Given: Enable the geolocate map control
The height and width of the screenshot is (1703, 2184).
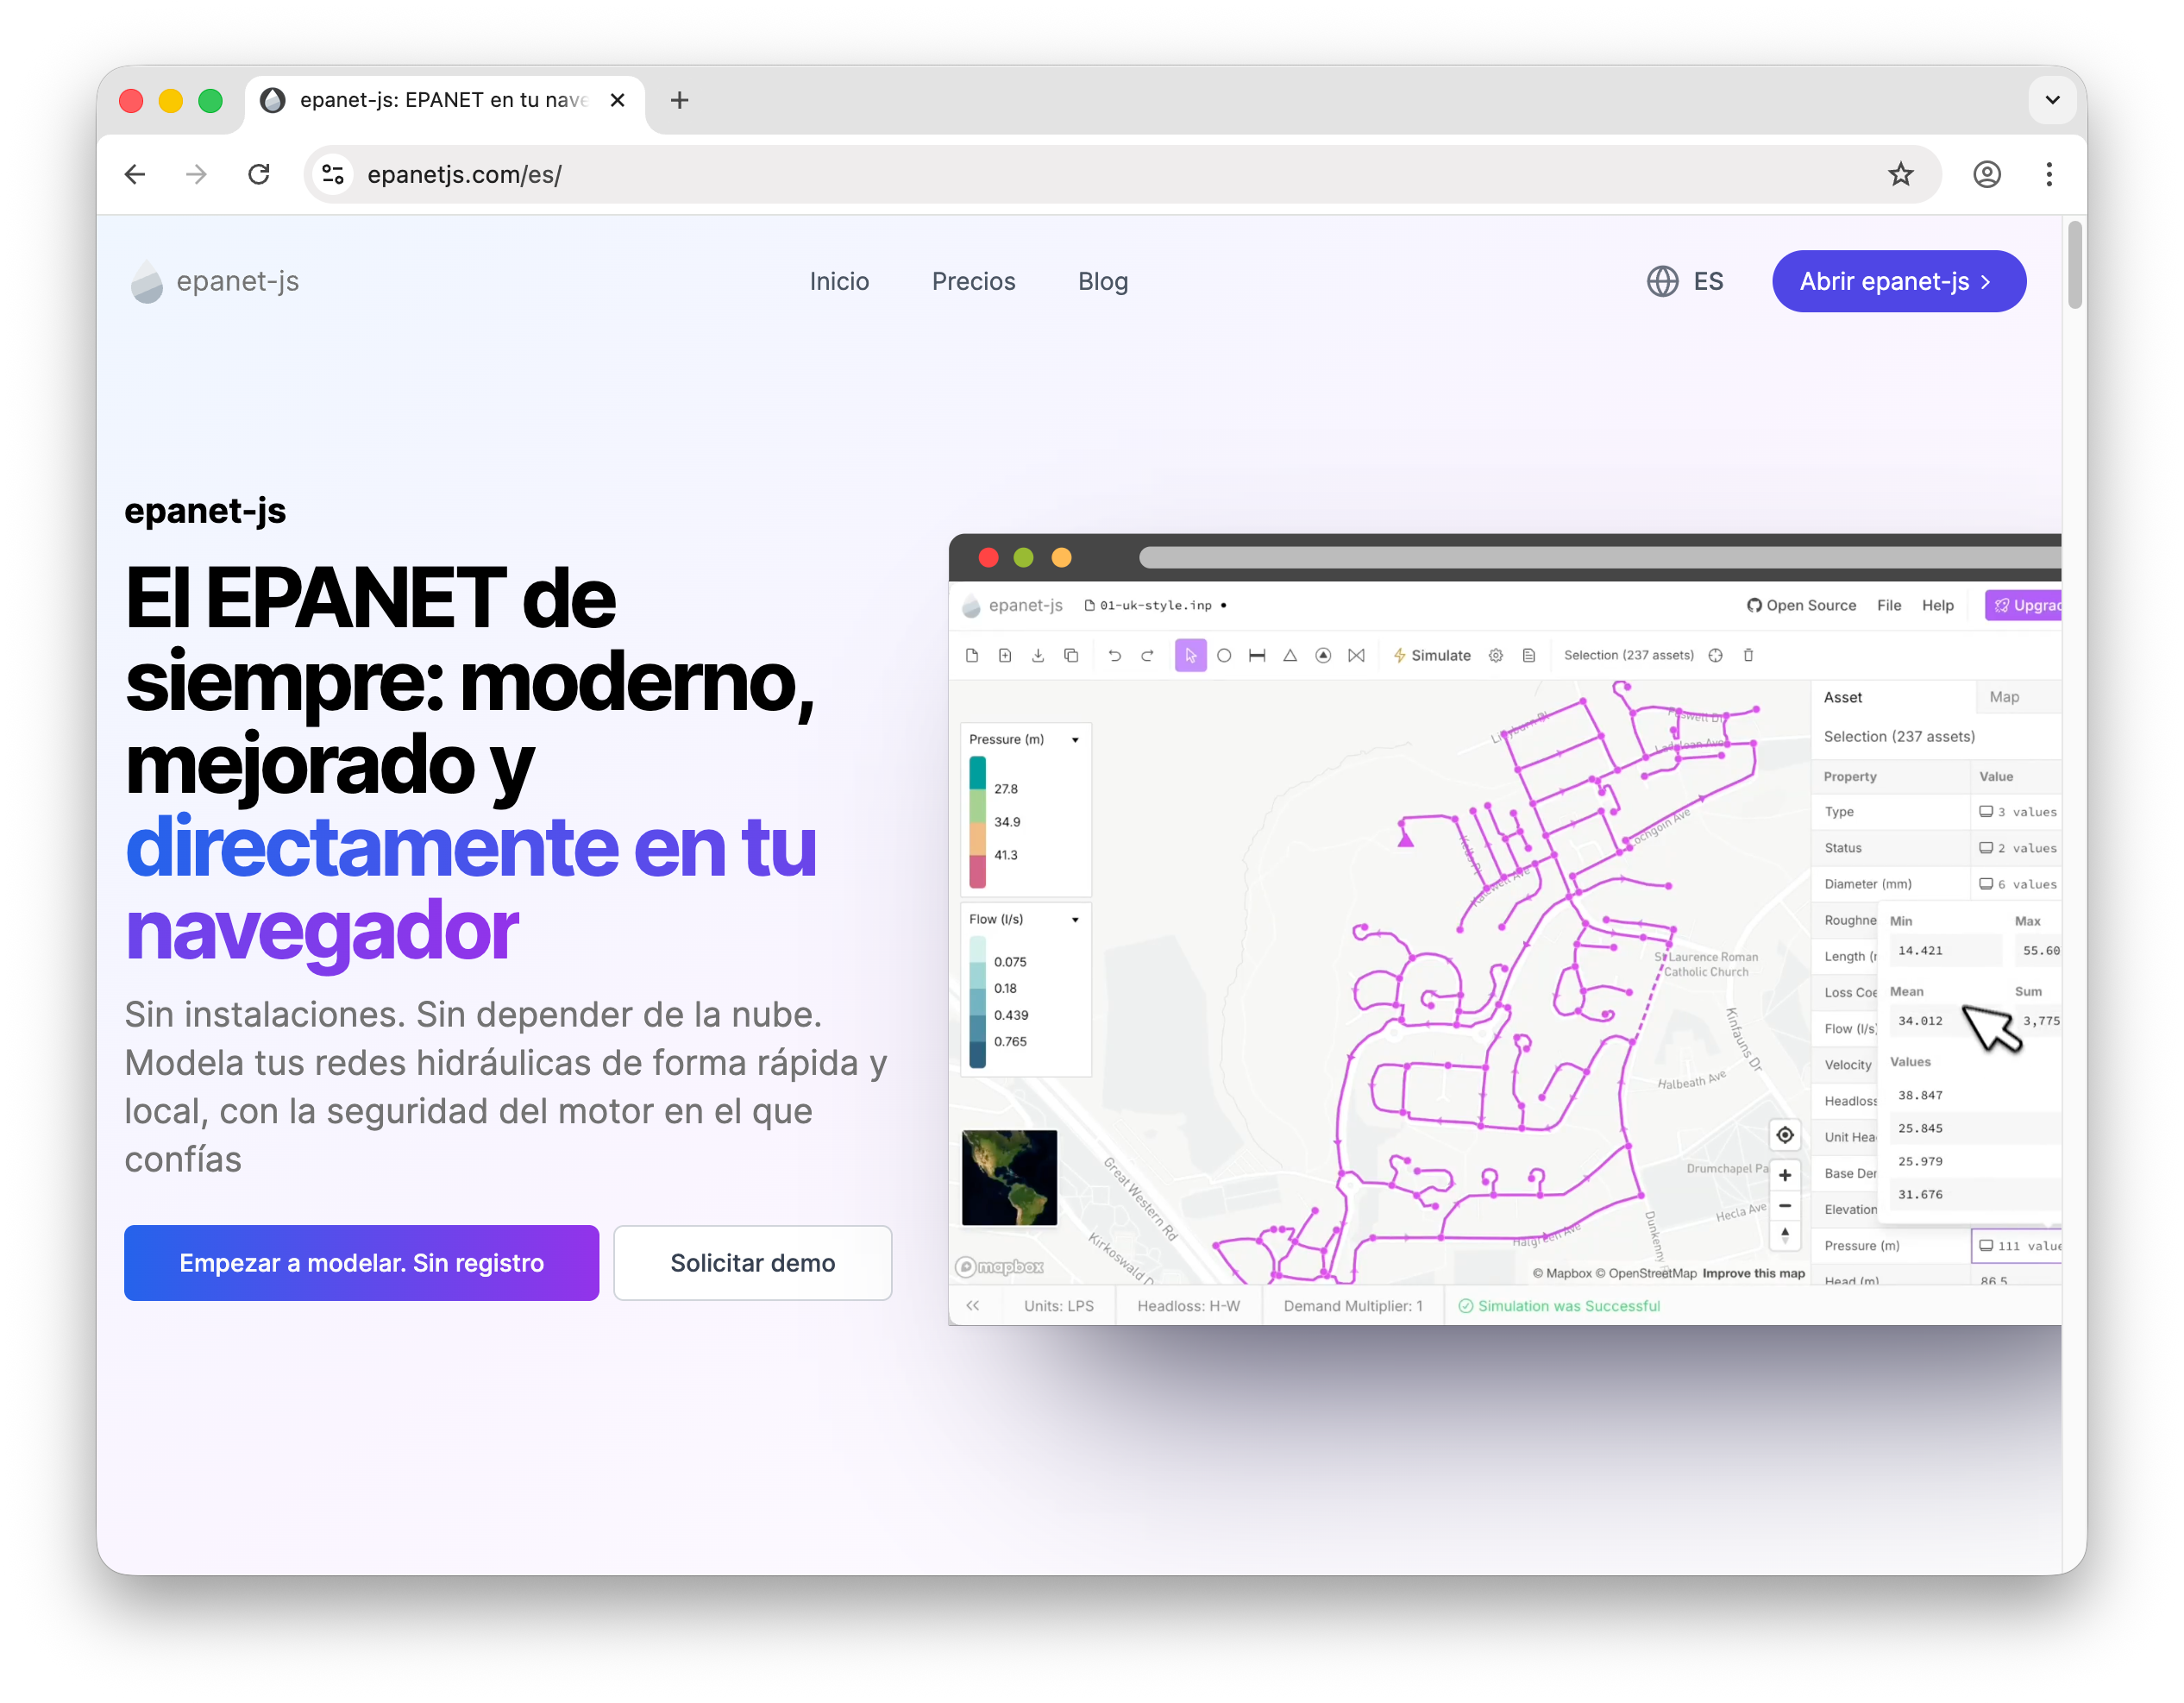Looking at the screenshot, I should coord(1786,1134).
